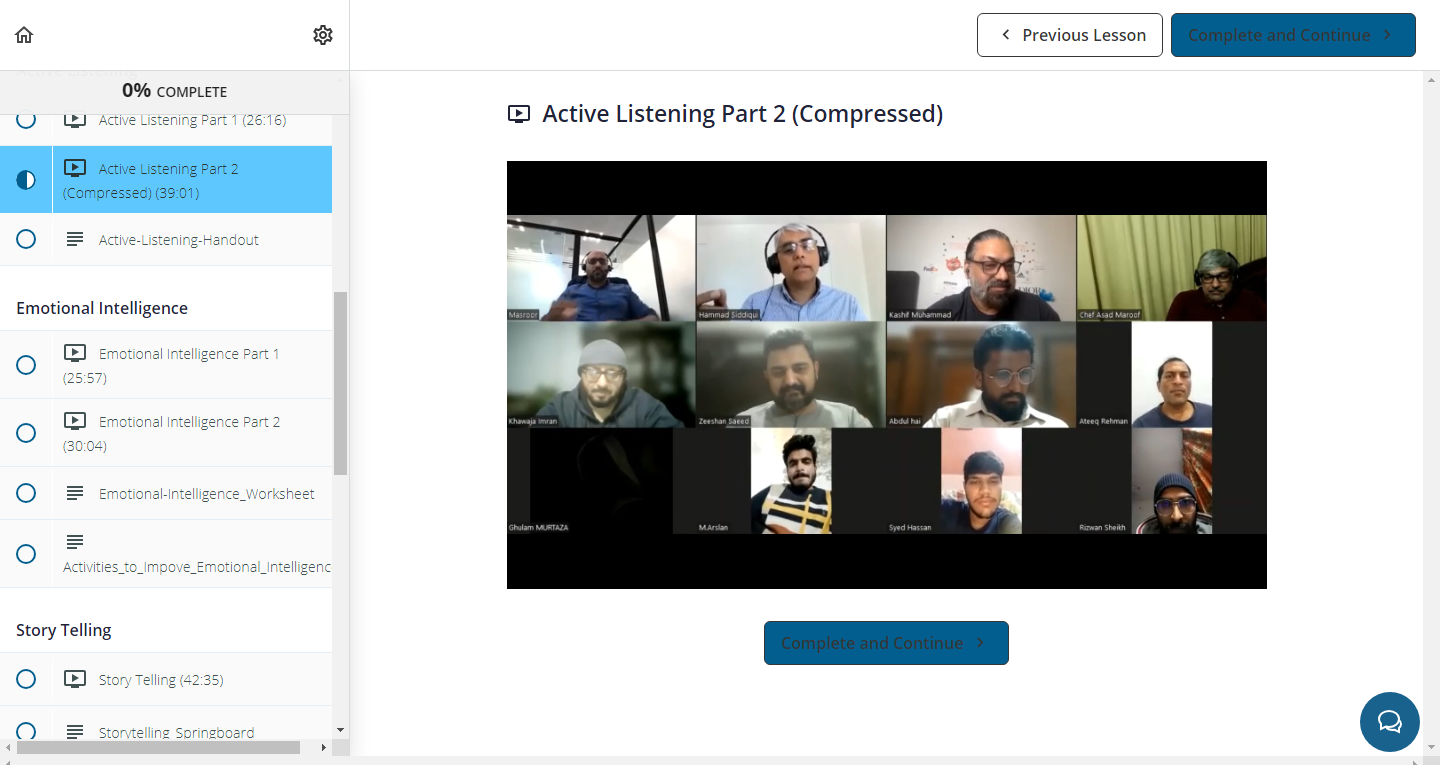Open Story Telling (42:35) lesson

tap(166, 679)
